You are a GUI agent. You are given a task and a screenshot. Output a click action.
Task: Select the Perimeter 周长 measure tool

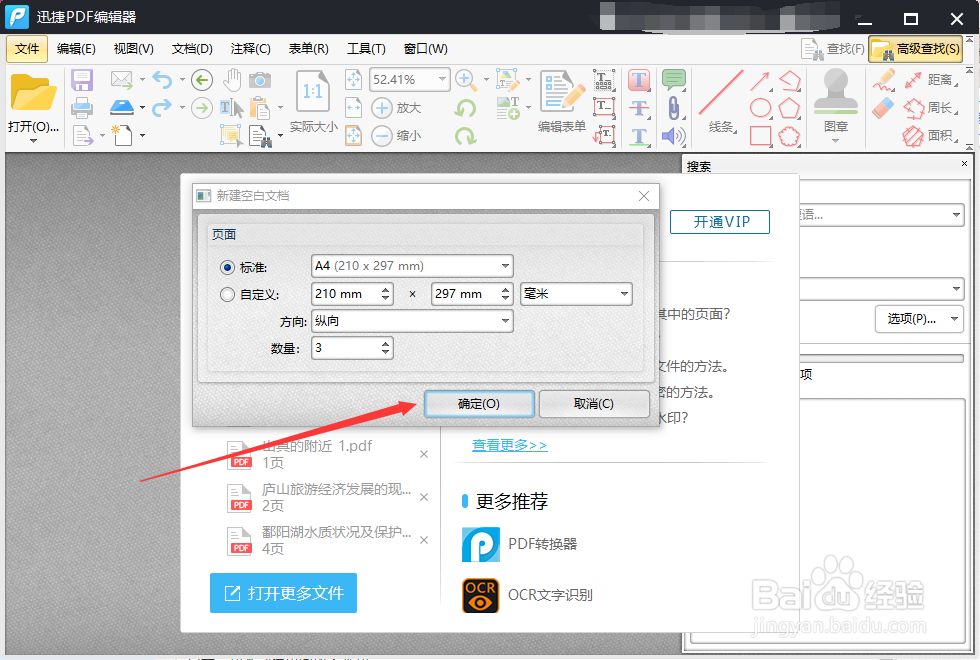(931, 108)
